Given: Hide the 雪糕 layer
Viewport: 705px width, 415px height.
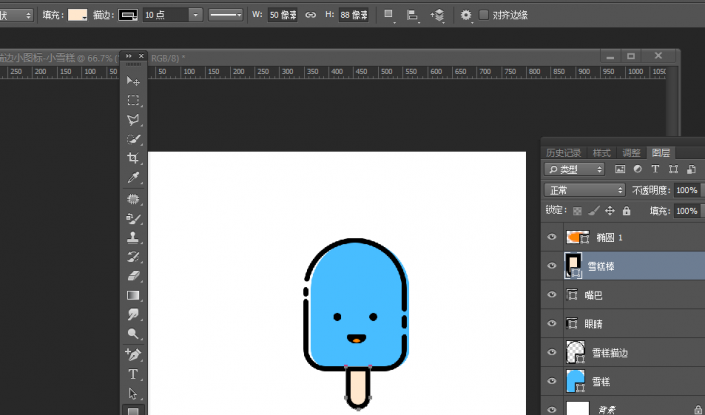Looking at the screenshot, I should click(552, 381).
